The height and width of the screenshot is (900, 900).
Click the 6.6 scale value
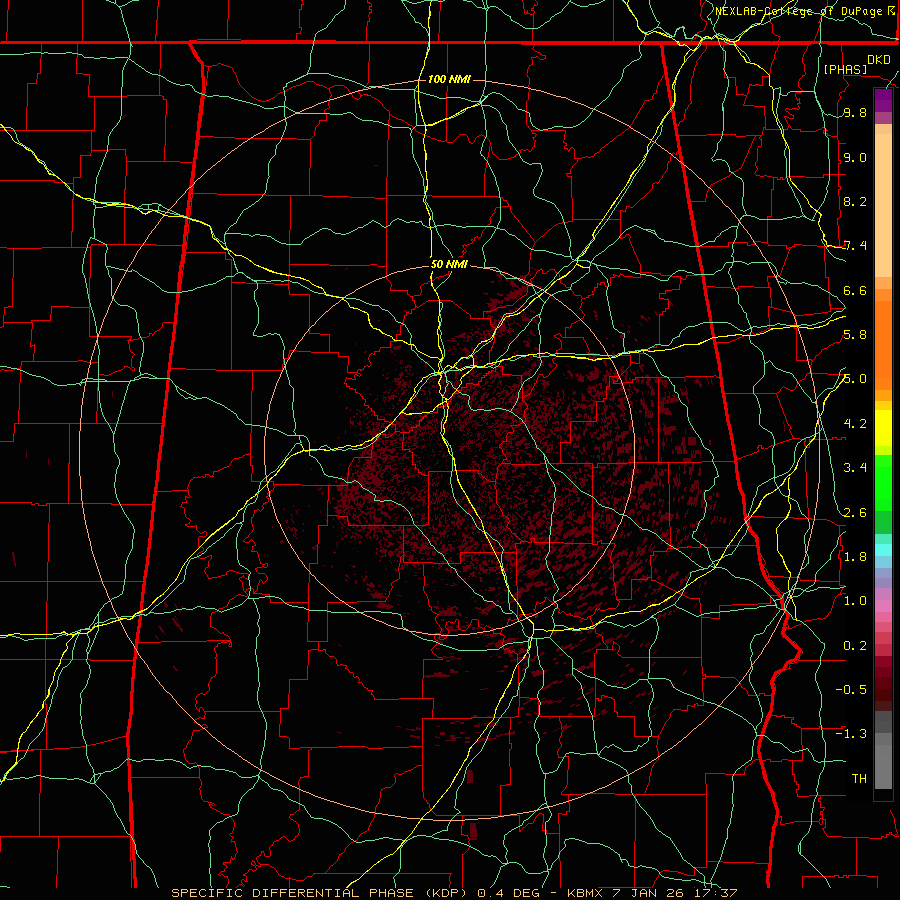[855, 291]
